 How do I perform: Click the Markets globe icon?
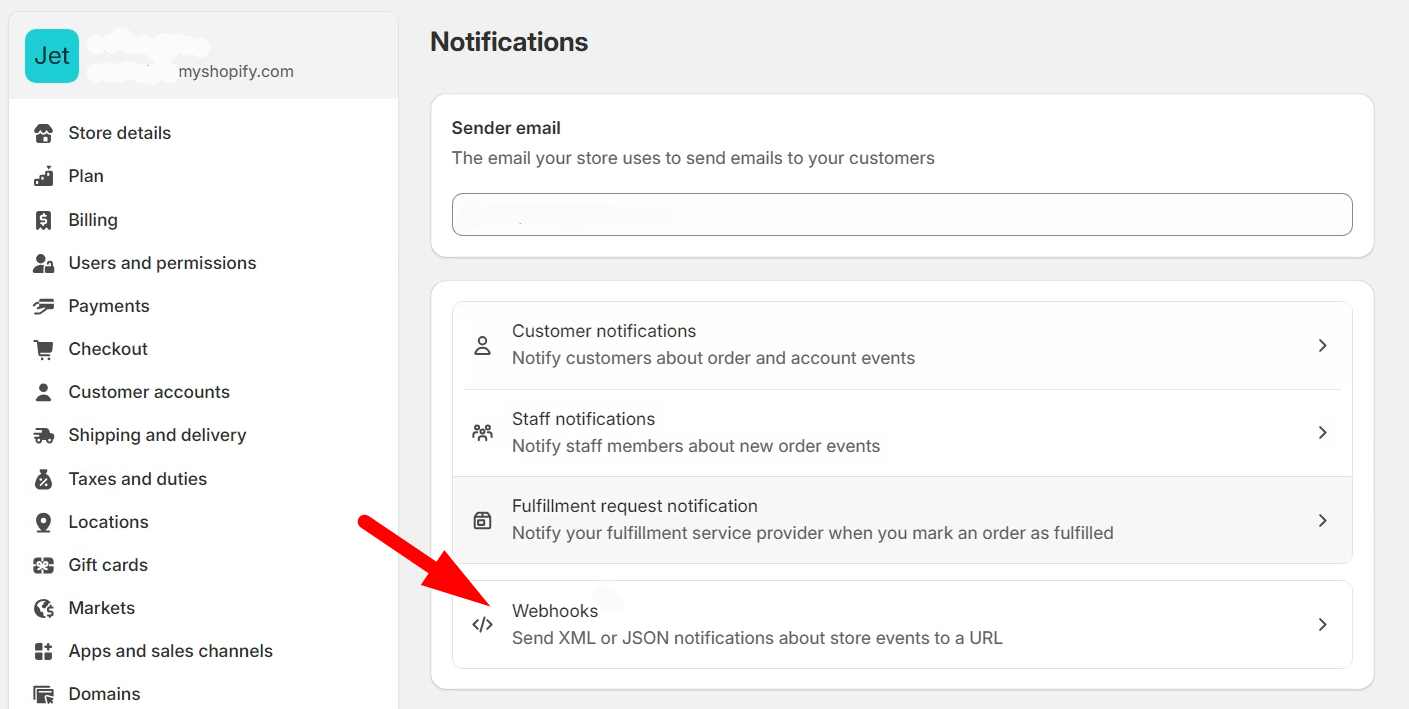tap(43, 608)
